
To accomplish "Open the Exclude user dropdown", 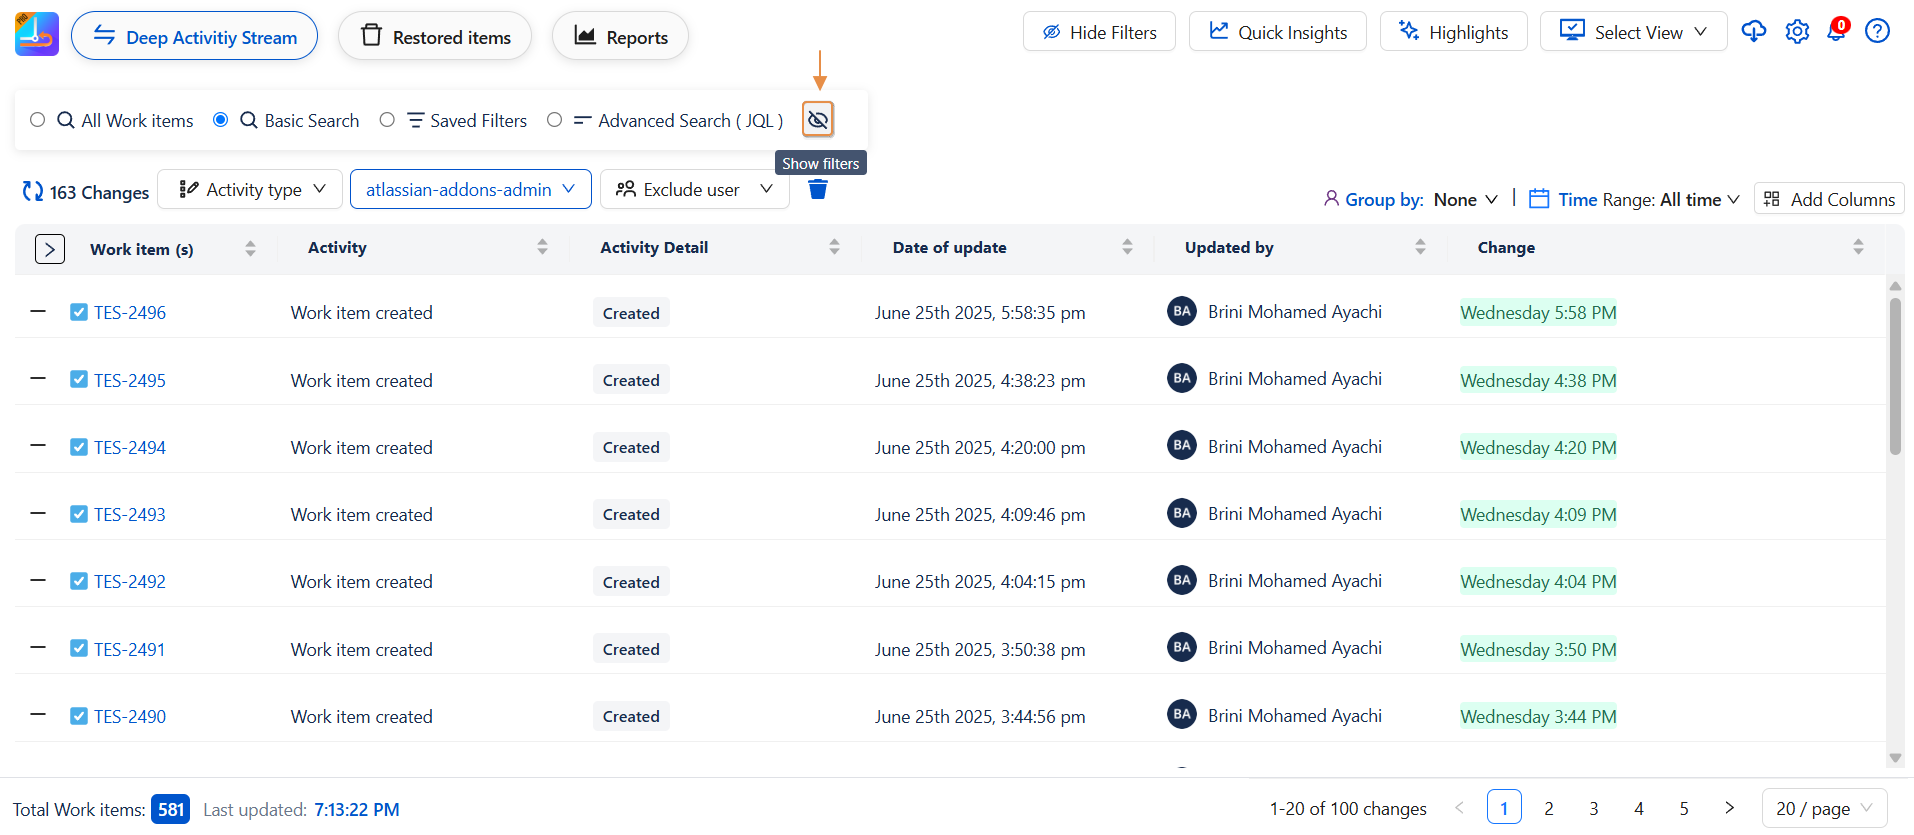I will tap(694, 189).
